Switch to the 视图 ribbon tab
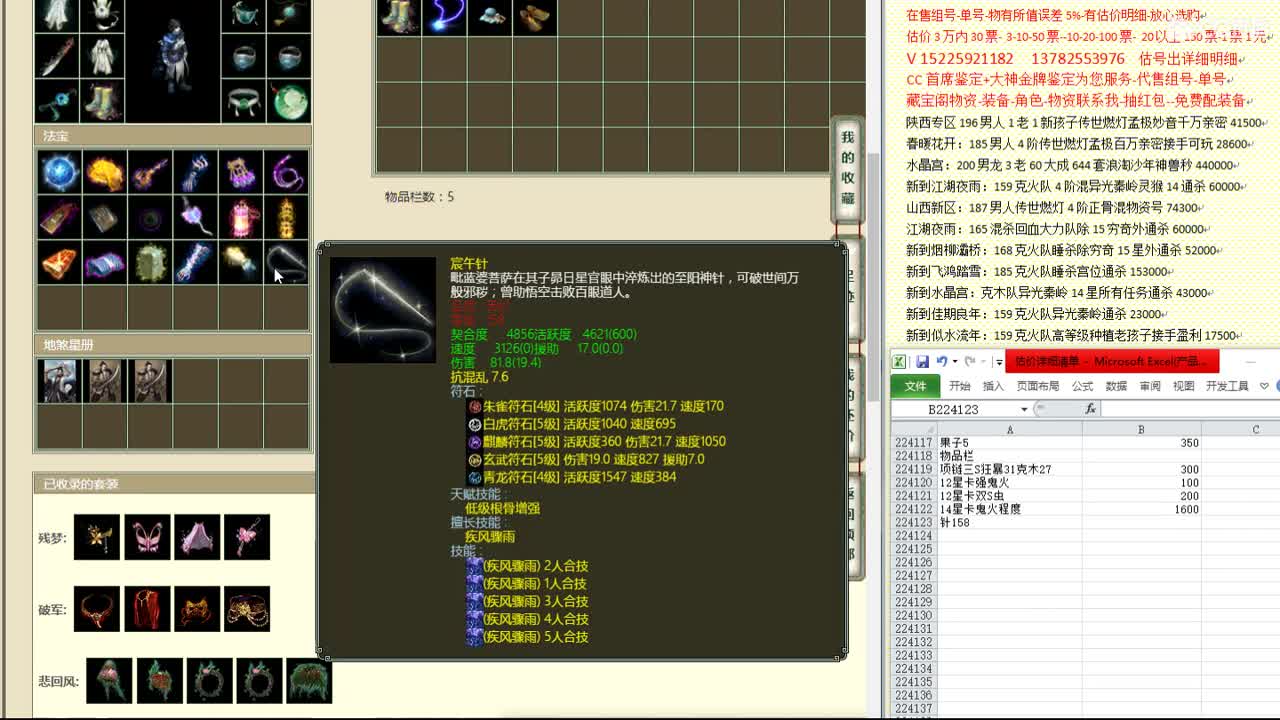The height and width of the screenshot is (720, 1280). coord(1184,386)
